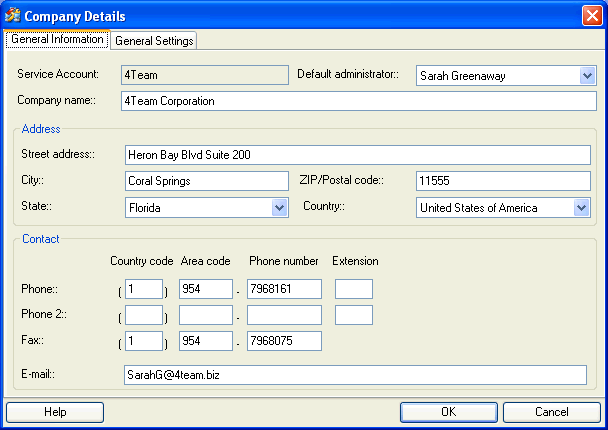
Task: Click the Help button
Action: (55, 412)
